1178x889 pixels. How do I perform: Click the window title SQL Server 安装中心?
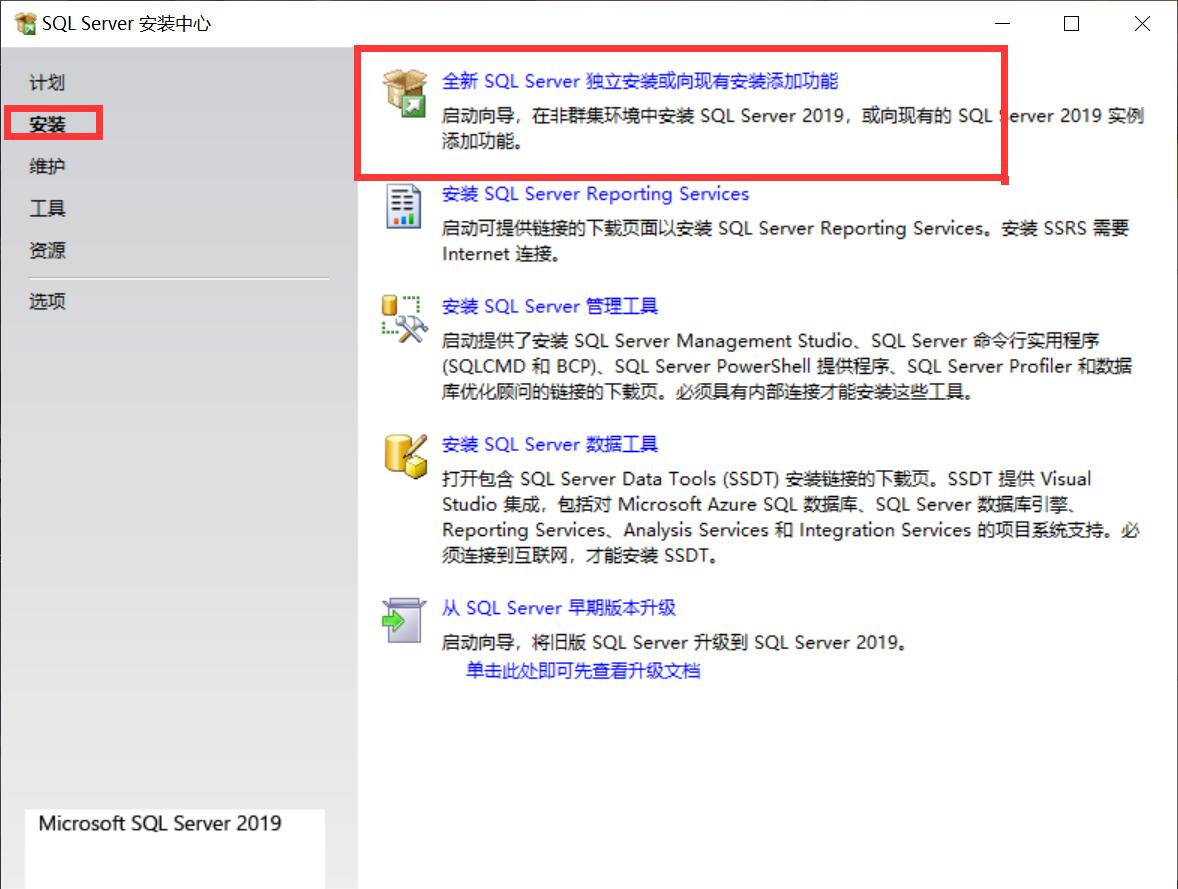[126, 23]
